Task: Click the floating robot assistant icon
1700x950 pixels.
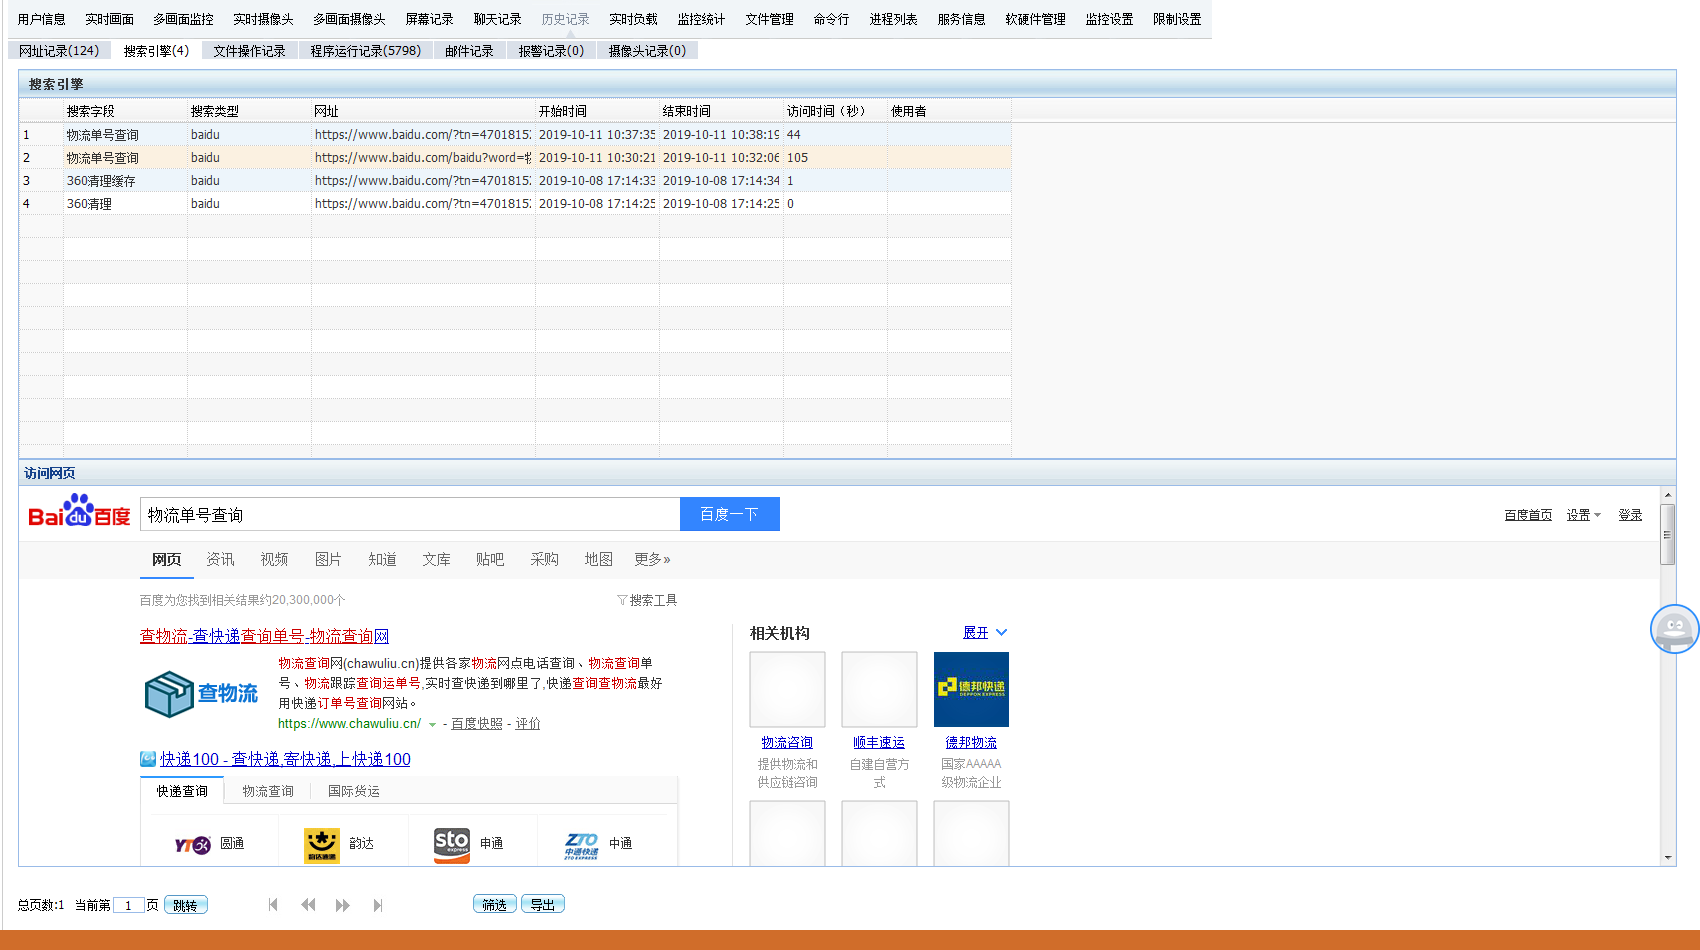Action: click(x=1674, y=629)
